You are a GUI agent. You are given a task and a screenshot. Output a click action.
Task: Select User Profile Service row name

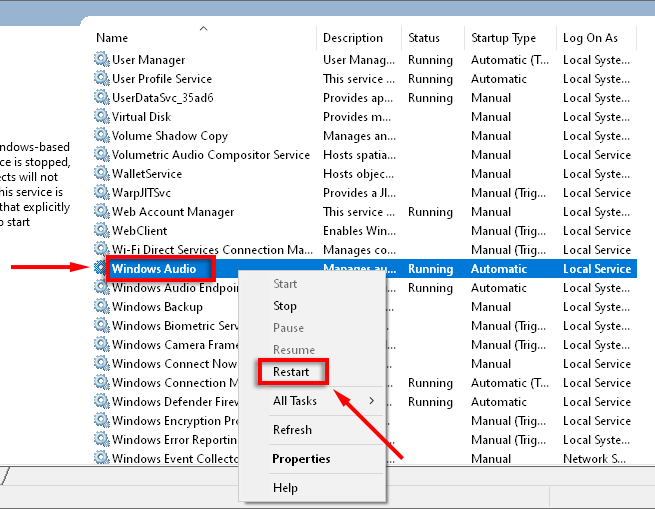click(x=162, y=79)
